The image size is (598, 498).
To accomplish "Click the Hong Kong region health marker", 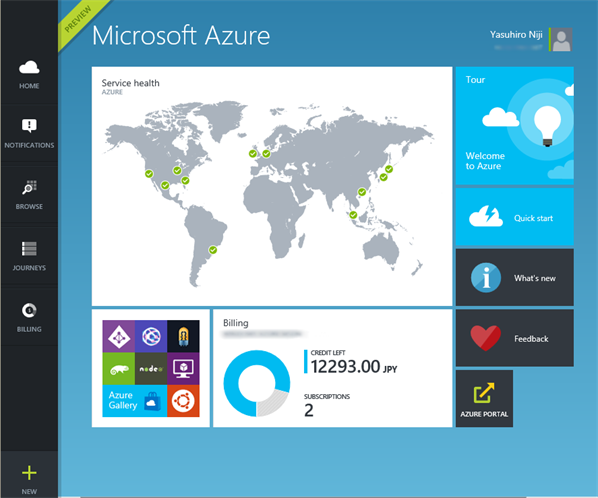I will point(362,192).
